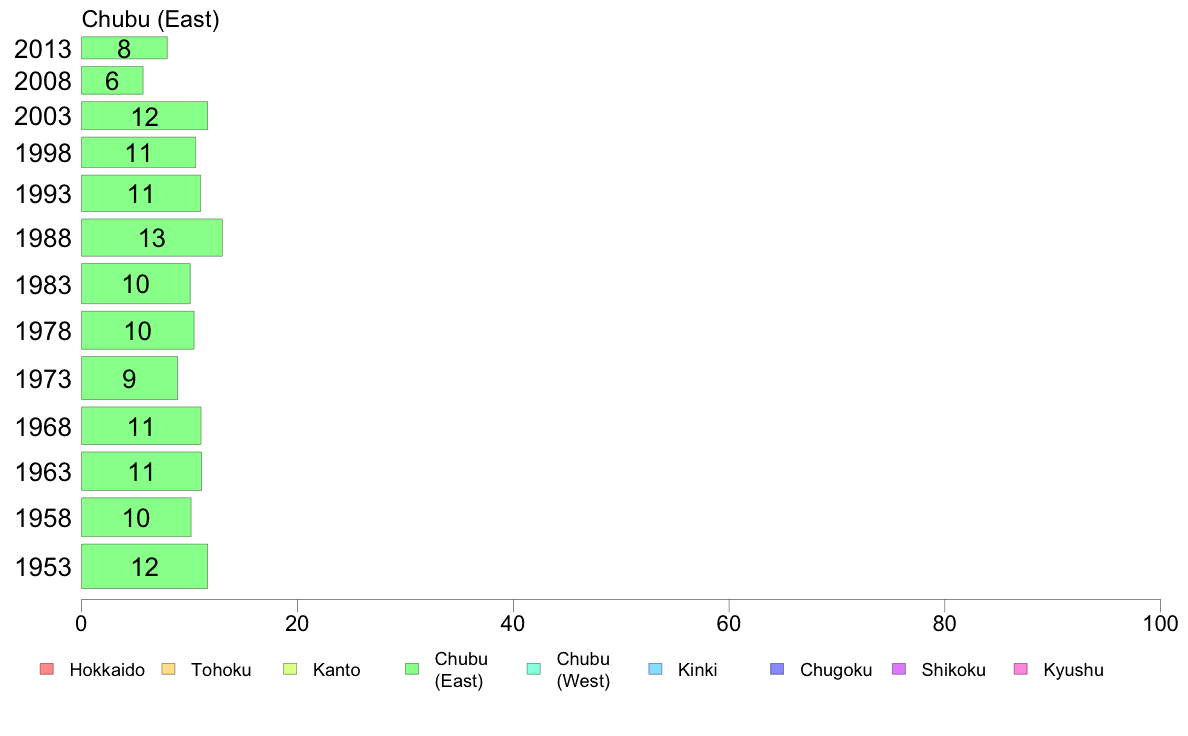Viewport: 1188px width, 736px height.
Task: Click the 100 tick on horizontal axis
Action: [x=1160, y=624]
